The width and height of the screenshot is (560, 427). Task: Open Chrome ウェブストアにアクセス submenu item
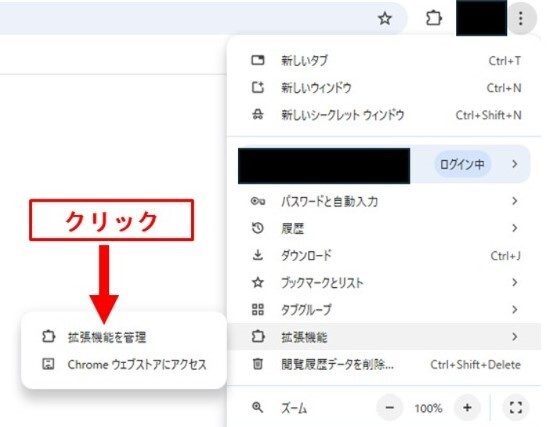[124, 364]
